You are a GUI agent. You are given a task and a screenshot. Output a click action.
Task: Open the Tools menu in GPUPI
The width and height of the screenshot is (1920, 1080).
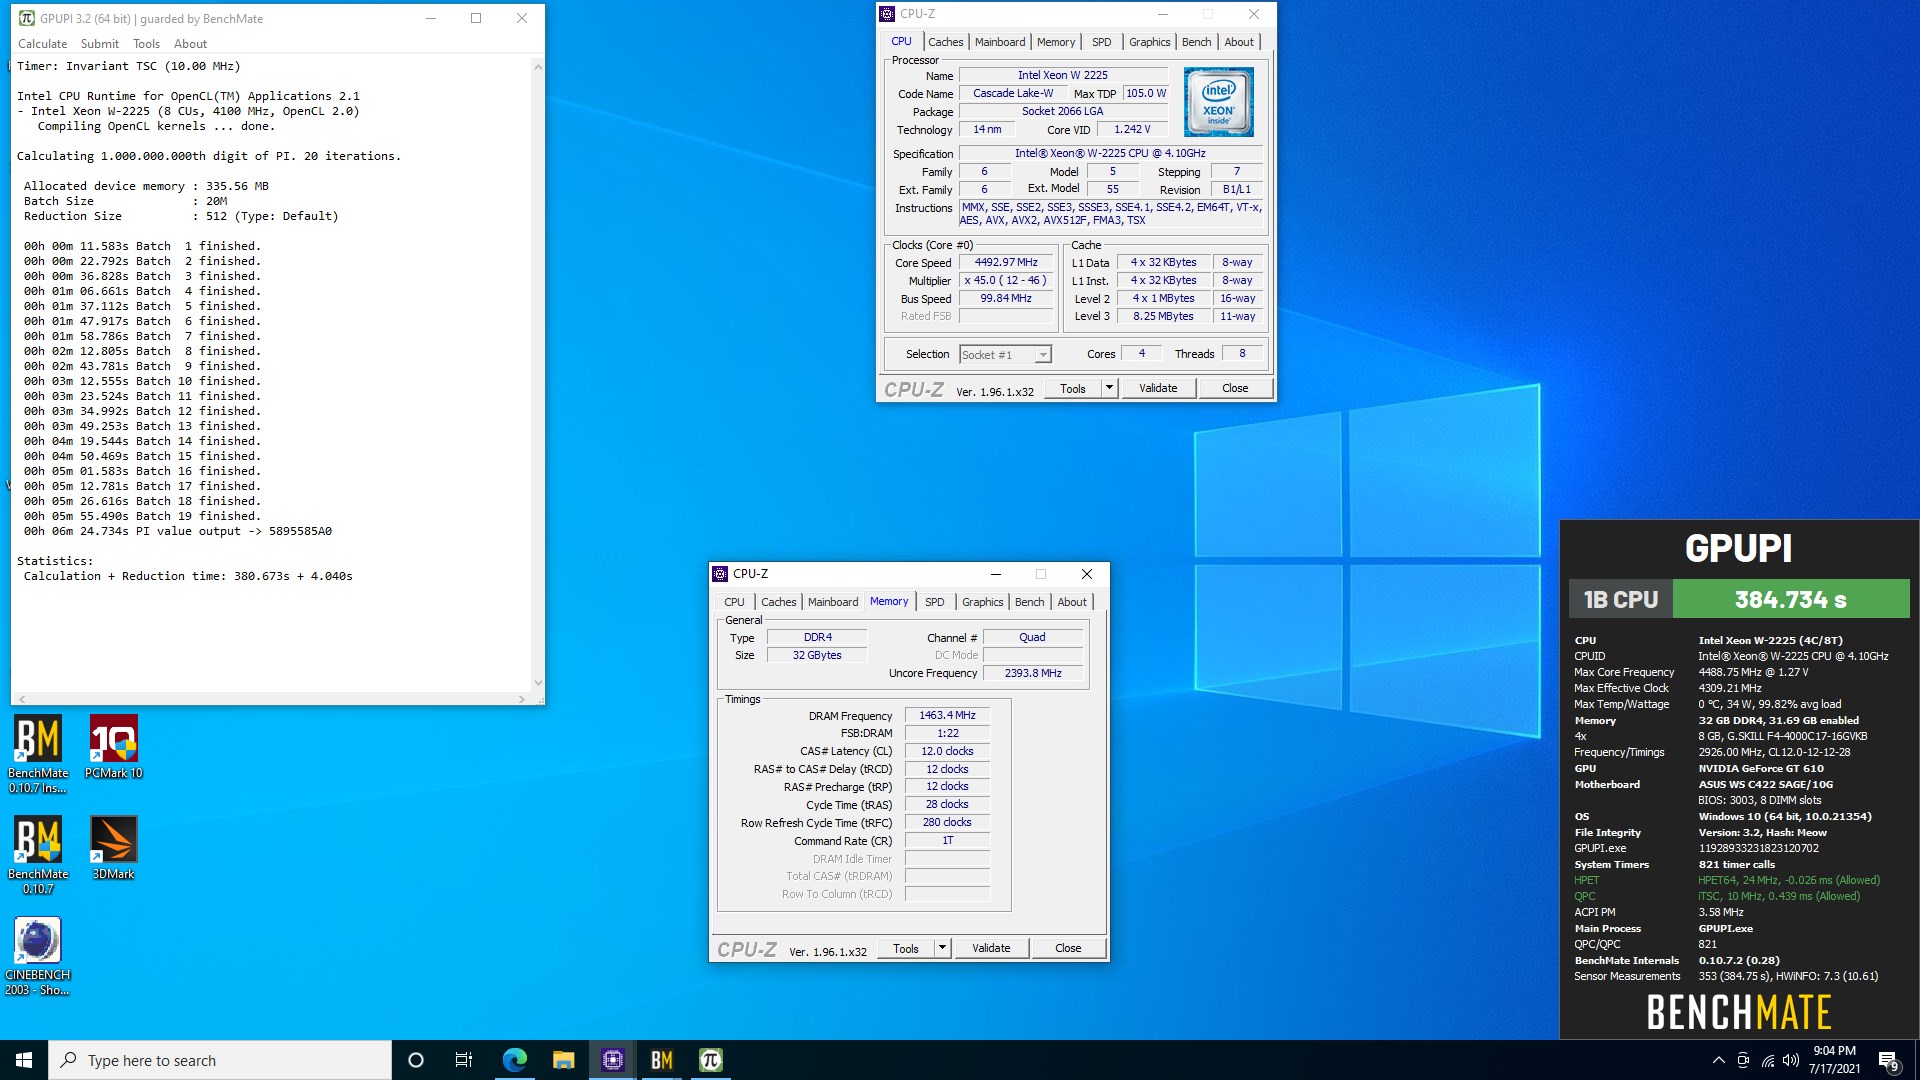(146, 44)
